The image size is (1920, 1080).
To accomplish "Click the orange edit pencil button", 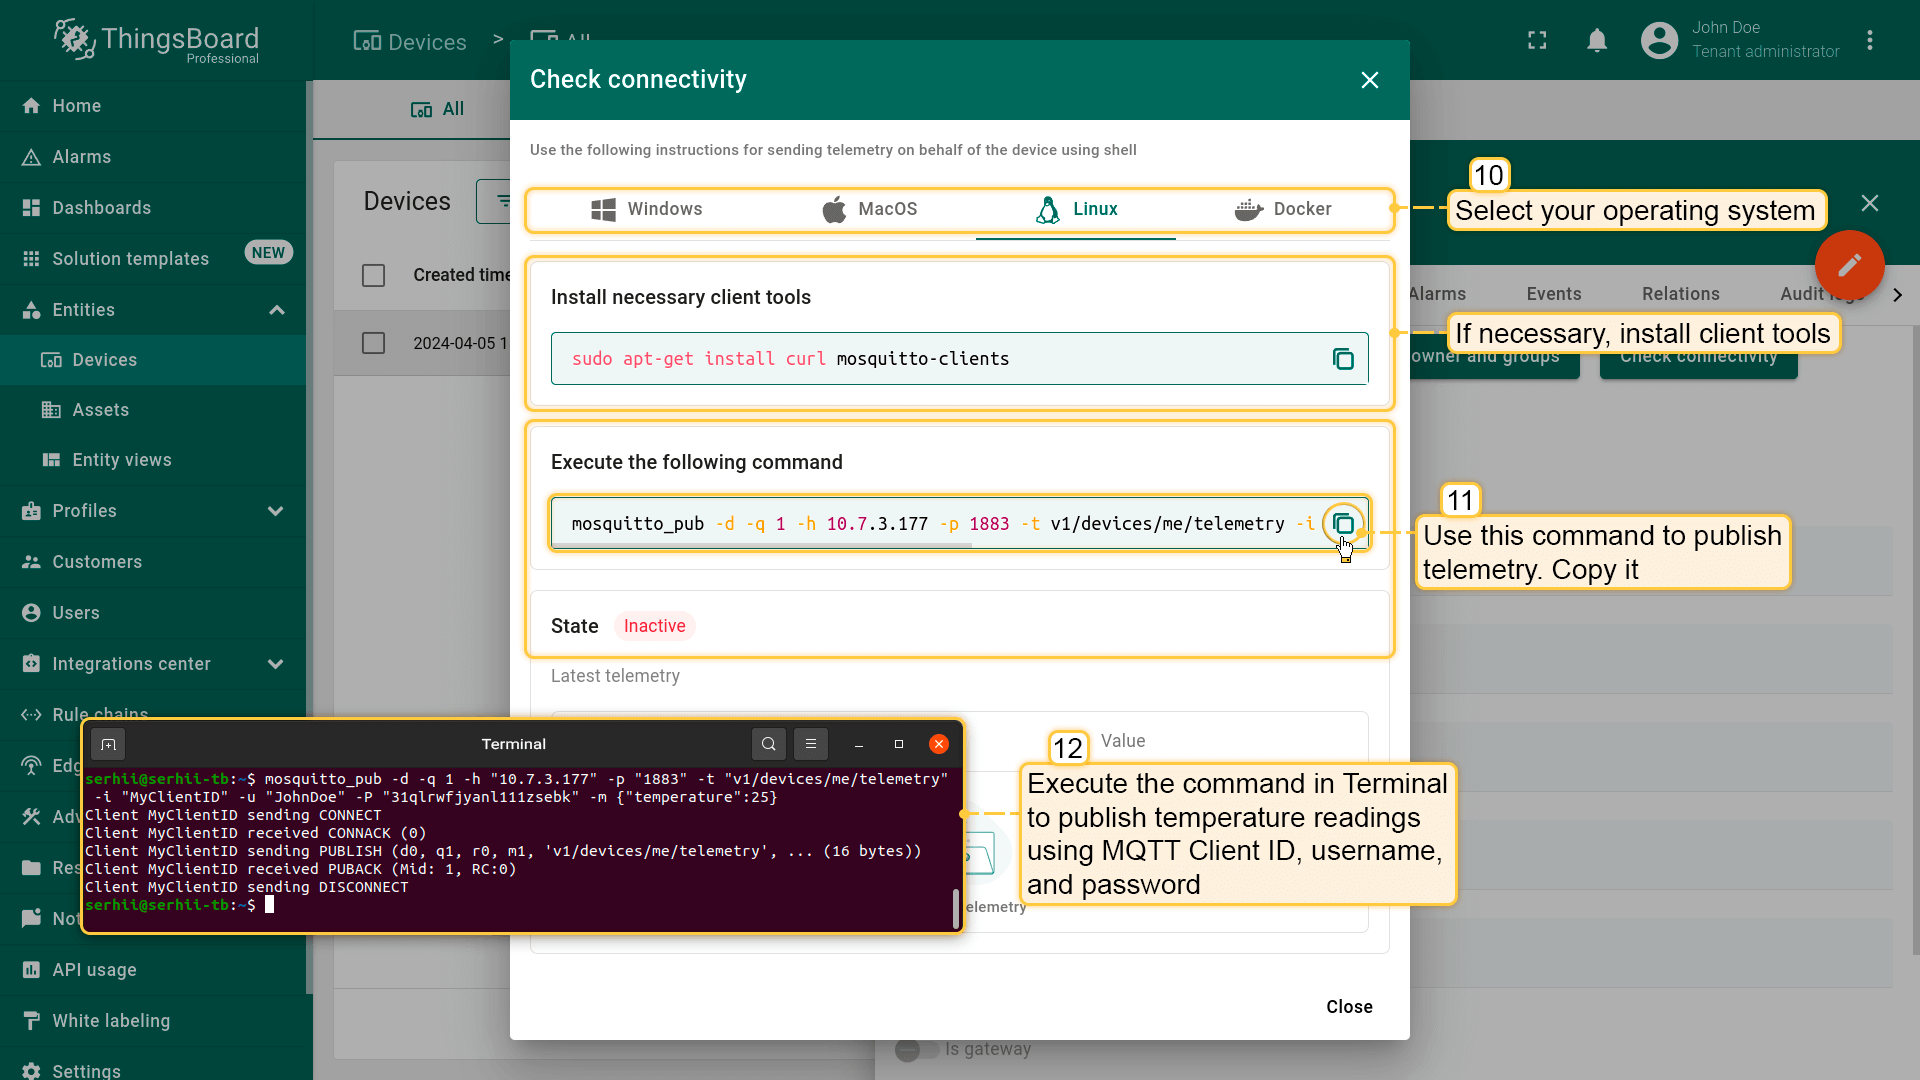I will click(x=1849, y=265).
